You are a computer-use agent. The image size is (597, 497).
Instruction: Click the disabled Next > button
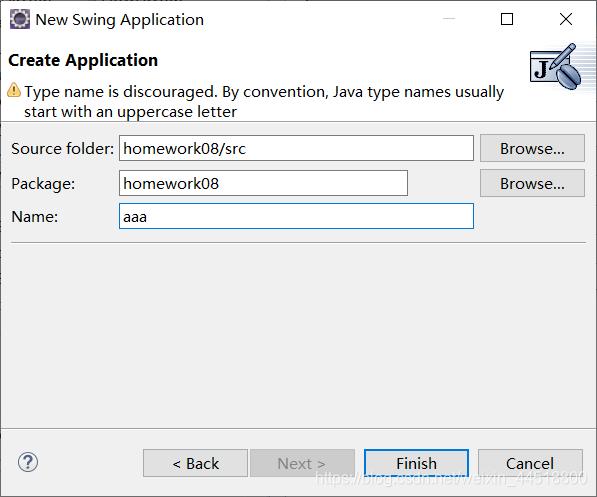pyautogui.click(x=302, y=463)
